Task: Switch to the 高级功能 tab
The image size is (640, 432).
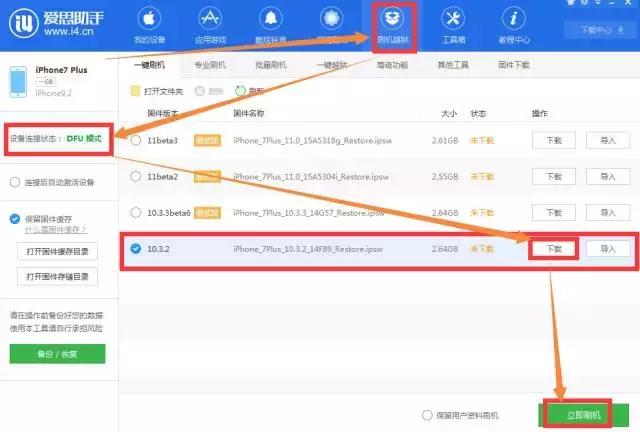Action: pos(392,65)
